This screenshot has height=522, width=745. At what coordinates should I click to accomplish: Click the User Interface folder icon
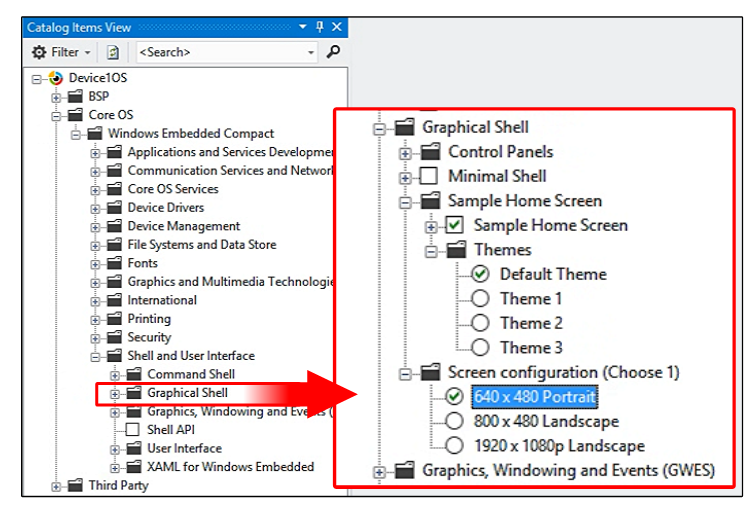[134, 448]
